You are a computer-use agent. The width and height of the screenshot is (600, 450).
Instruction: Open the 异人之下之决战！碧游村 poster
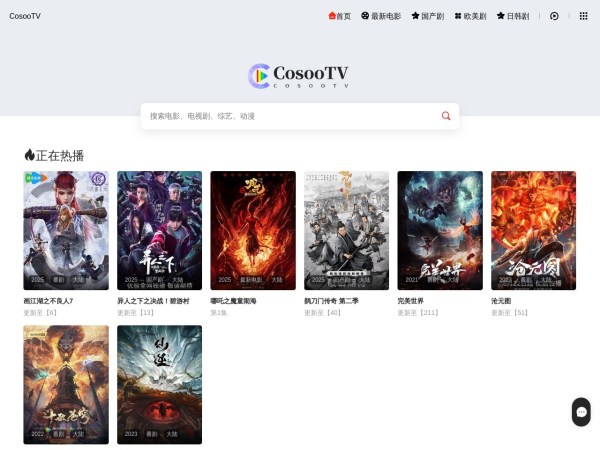[159, 230]
